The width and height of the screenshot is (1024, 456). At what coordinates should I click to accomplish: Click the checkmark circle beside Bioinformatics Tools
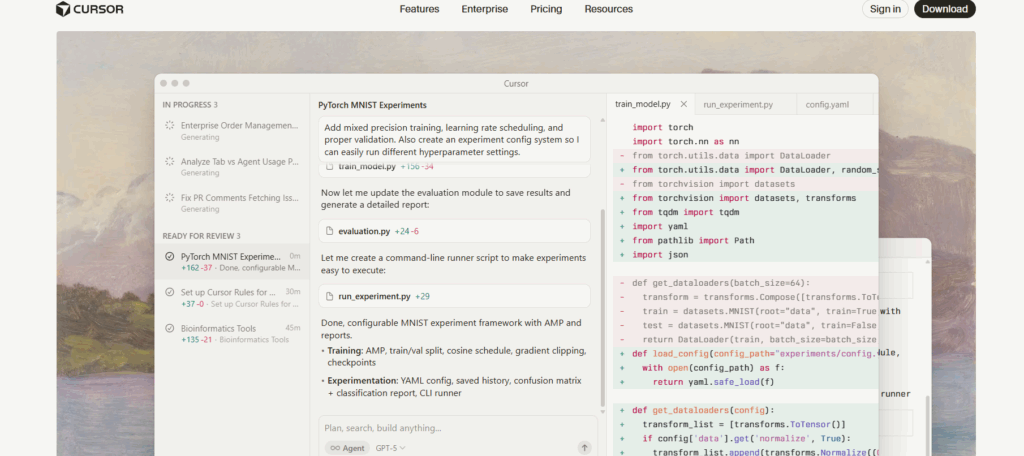[170, 328]
